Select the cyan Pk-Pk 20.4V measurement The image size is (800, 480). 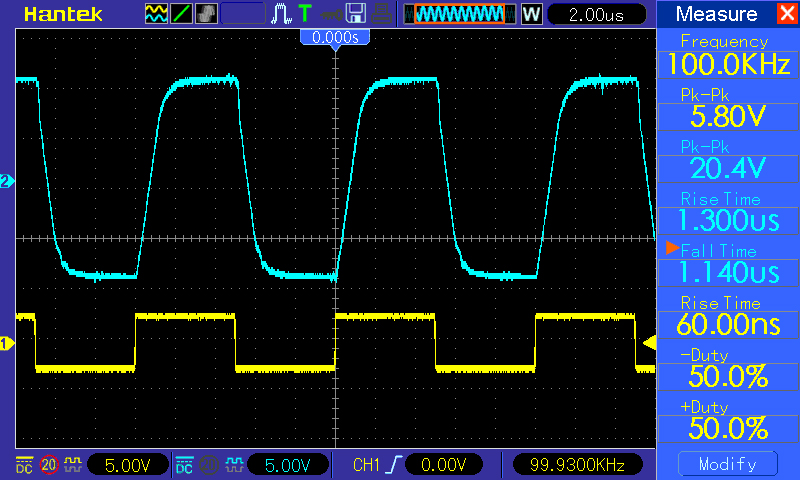click(x=728, y=161)
